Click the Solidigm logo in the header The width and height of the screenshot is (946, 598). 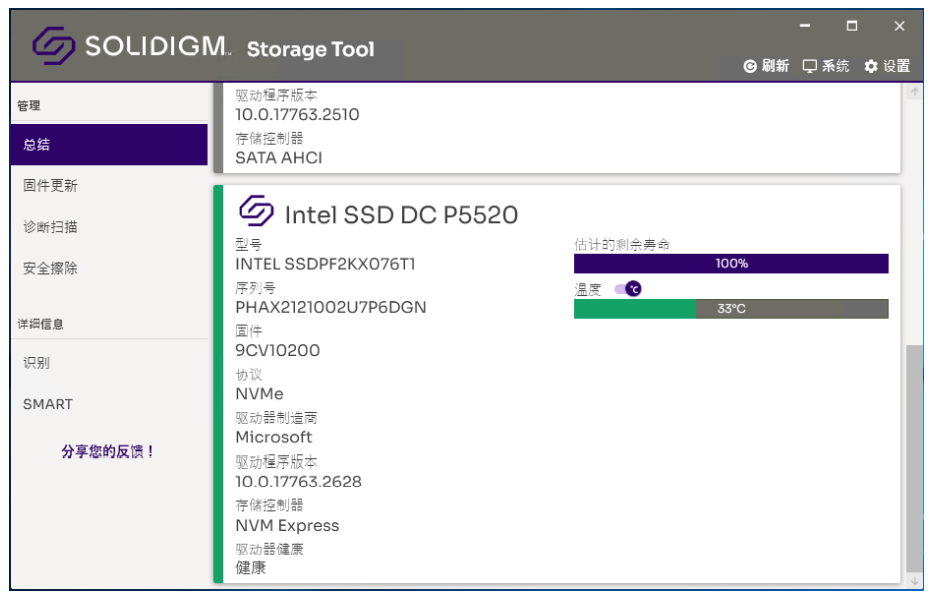coord(54,45)
